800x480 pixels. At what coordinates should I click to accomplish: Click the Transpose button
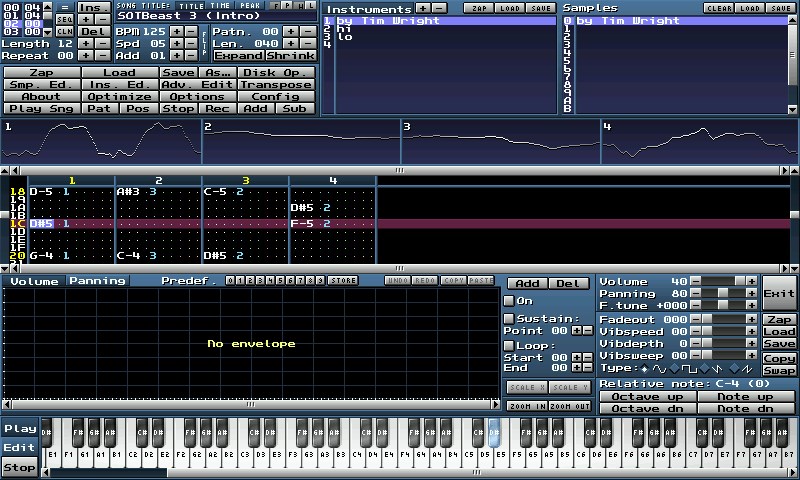tap(276, 85)
